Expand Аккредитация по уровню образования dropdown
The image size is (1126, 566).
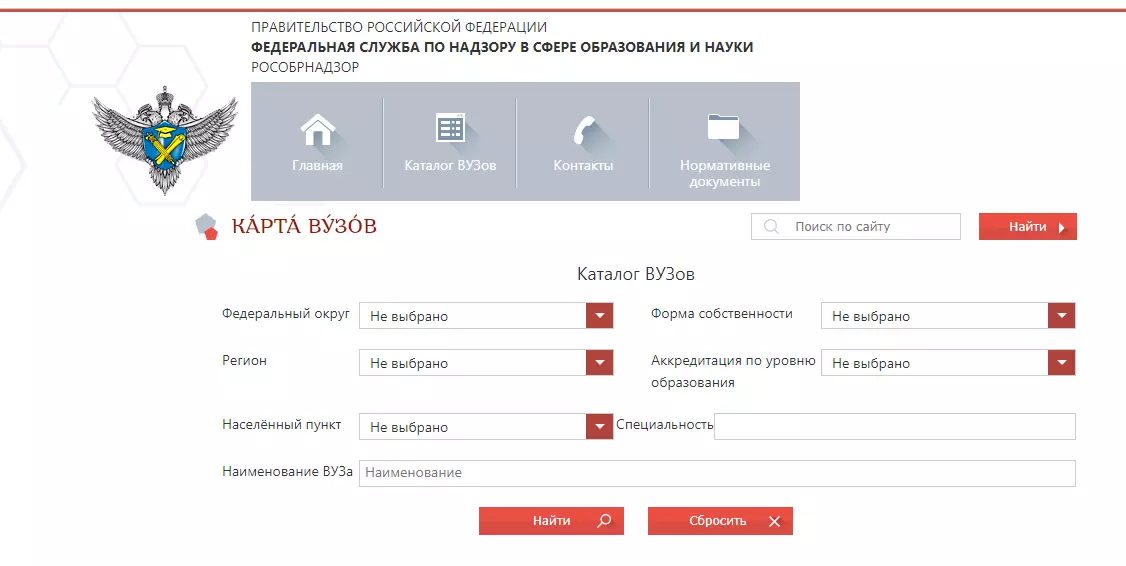point(1061,363)
